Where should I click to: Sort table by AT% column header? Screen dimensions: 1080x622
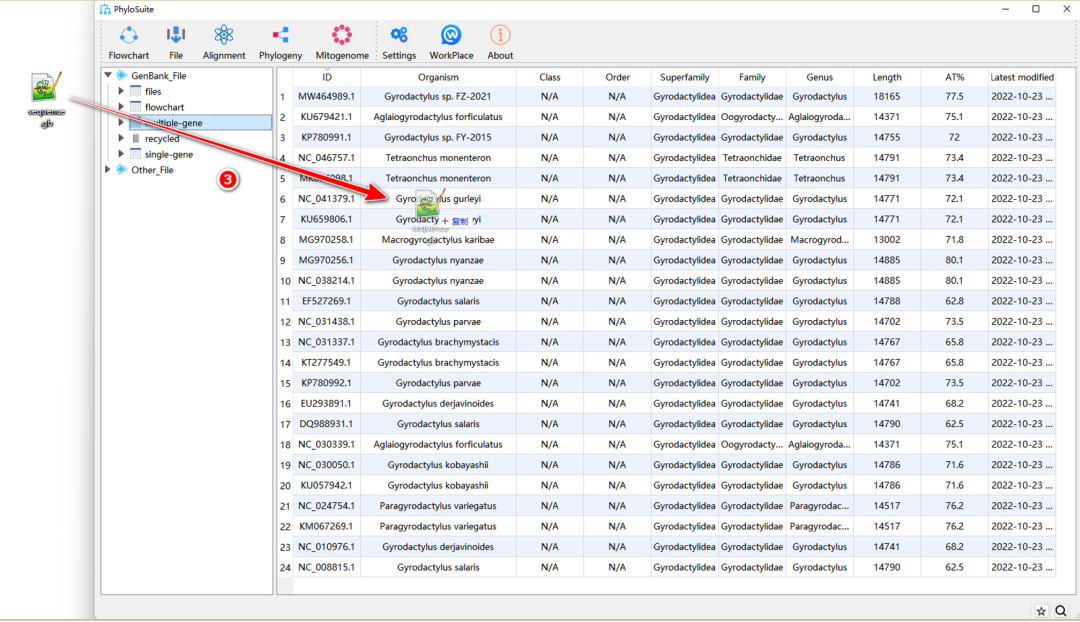tap(955, 77)
